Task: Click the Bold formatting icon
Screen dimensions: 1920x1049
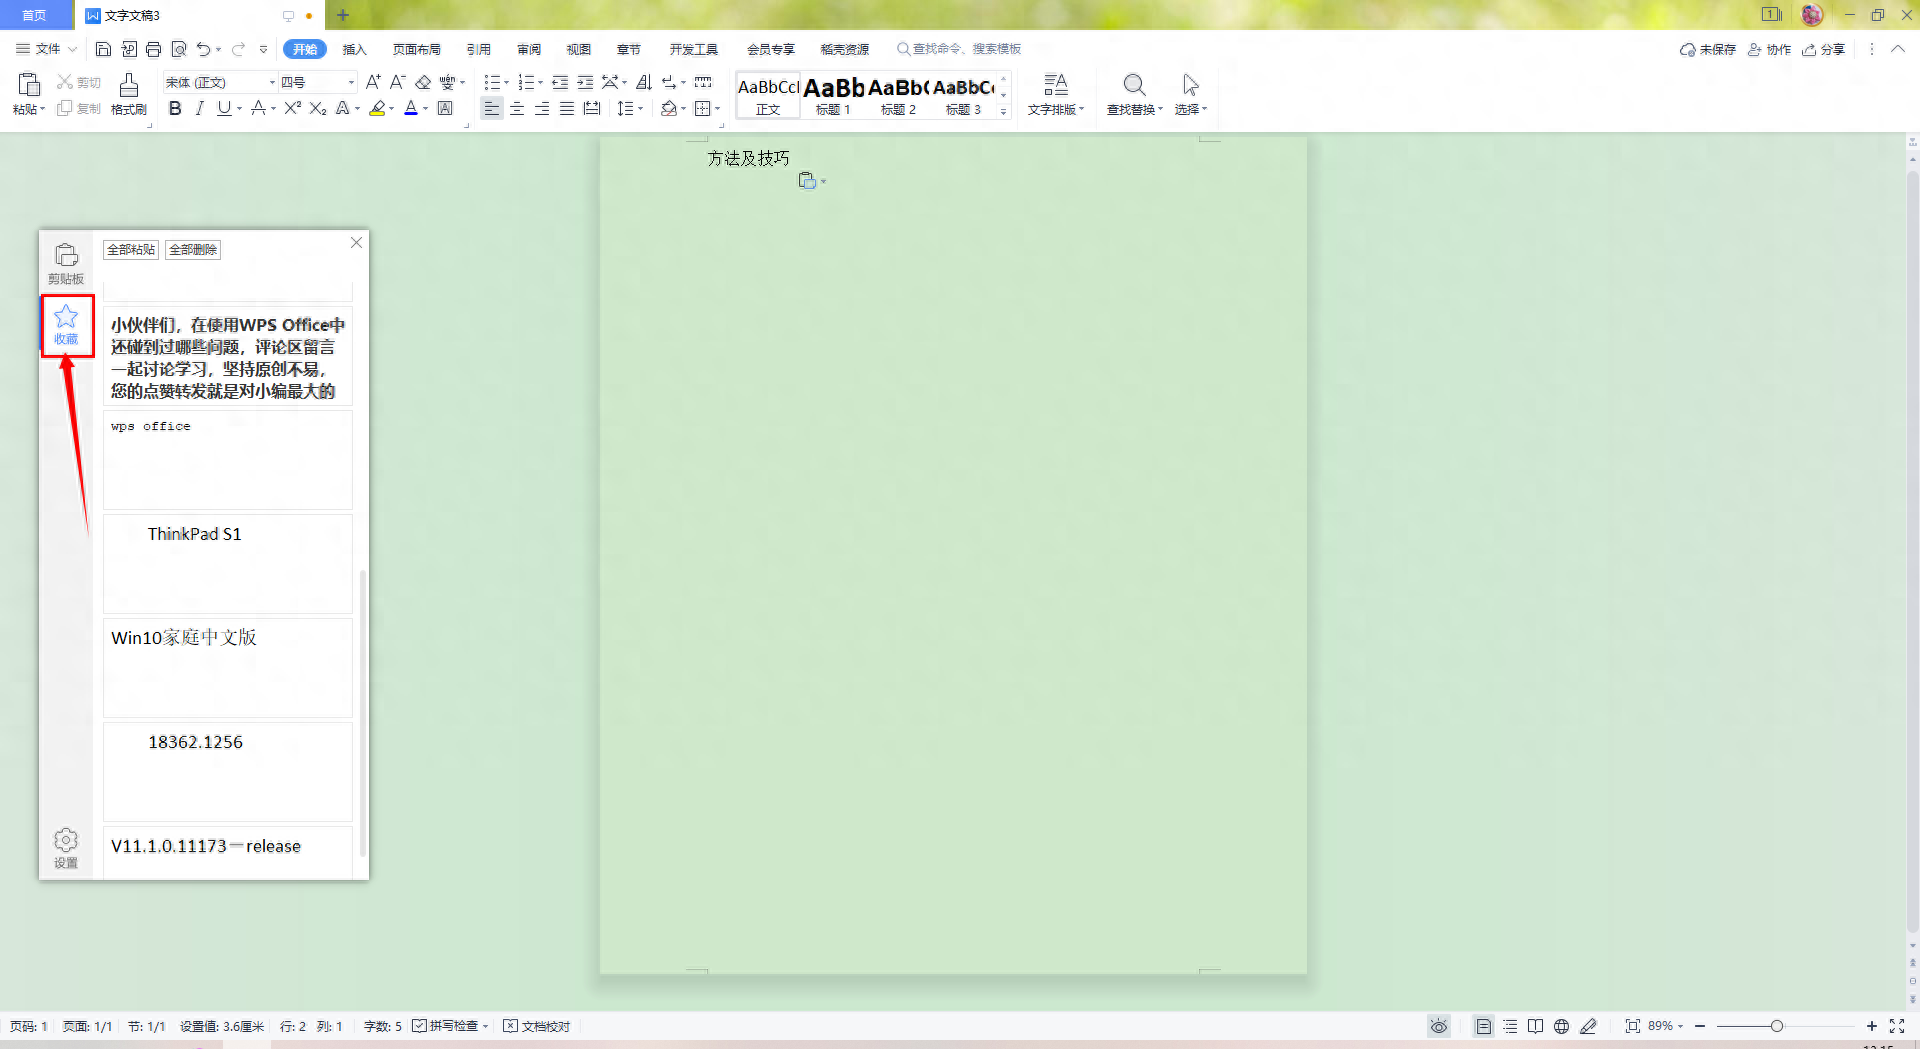Action: coord(175,108)
